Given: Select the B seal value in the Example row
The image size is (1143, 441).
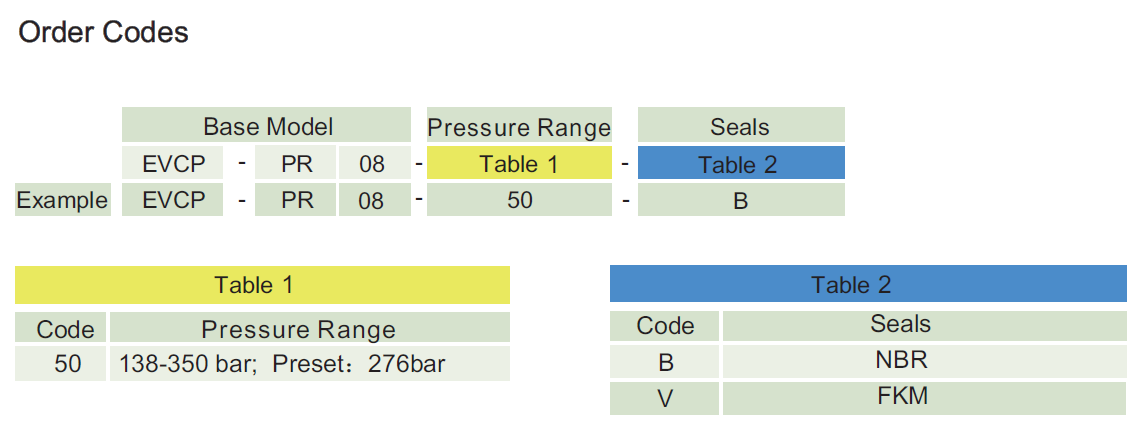Looking at the screenshot, I should [740, 200].
